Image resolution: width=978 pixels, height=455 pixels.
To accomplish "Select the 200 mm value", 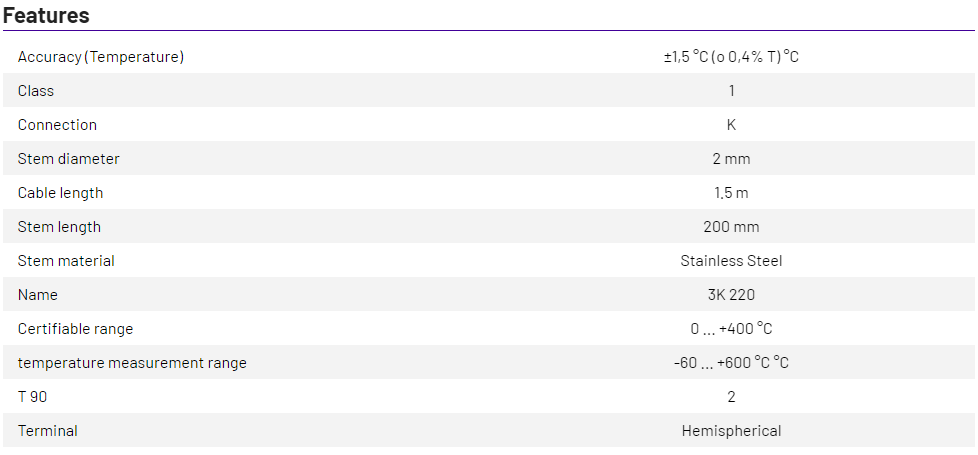I will pos(731,227).
